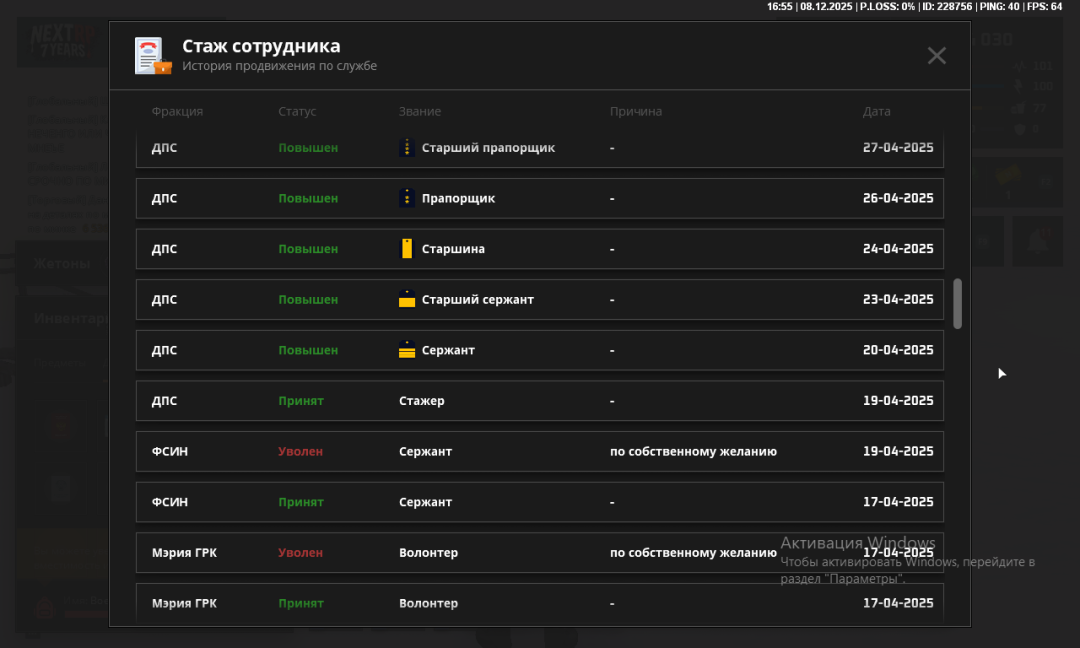
Task: Click the Дата column header
Action: tap(876, 112)
